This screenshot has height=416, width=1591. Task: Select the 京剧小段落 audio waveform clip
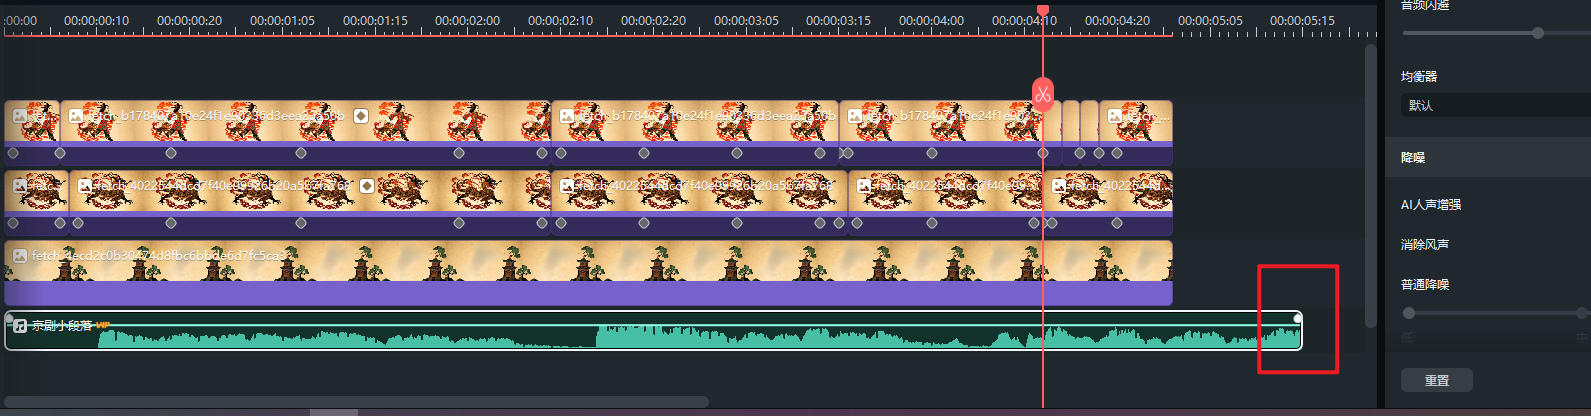(653, 331)
